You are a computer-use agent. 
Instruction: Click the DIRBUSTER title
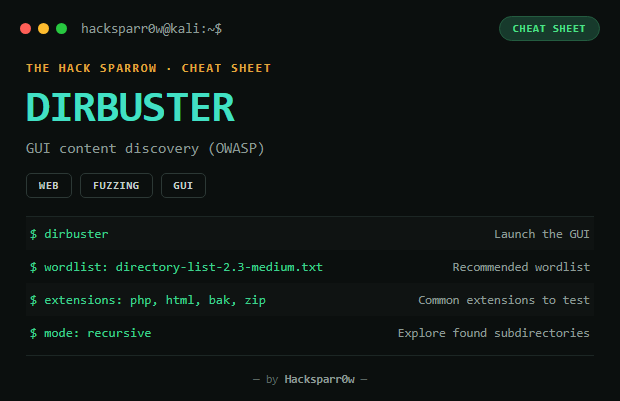(x=130, y=108)
